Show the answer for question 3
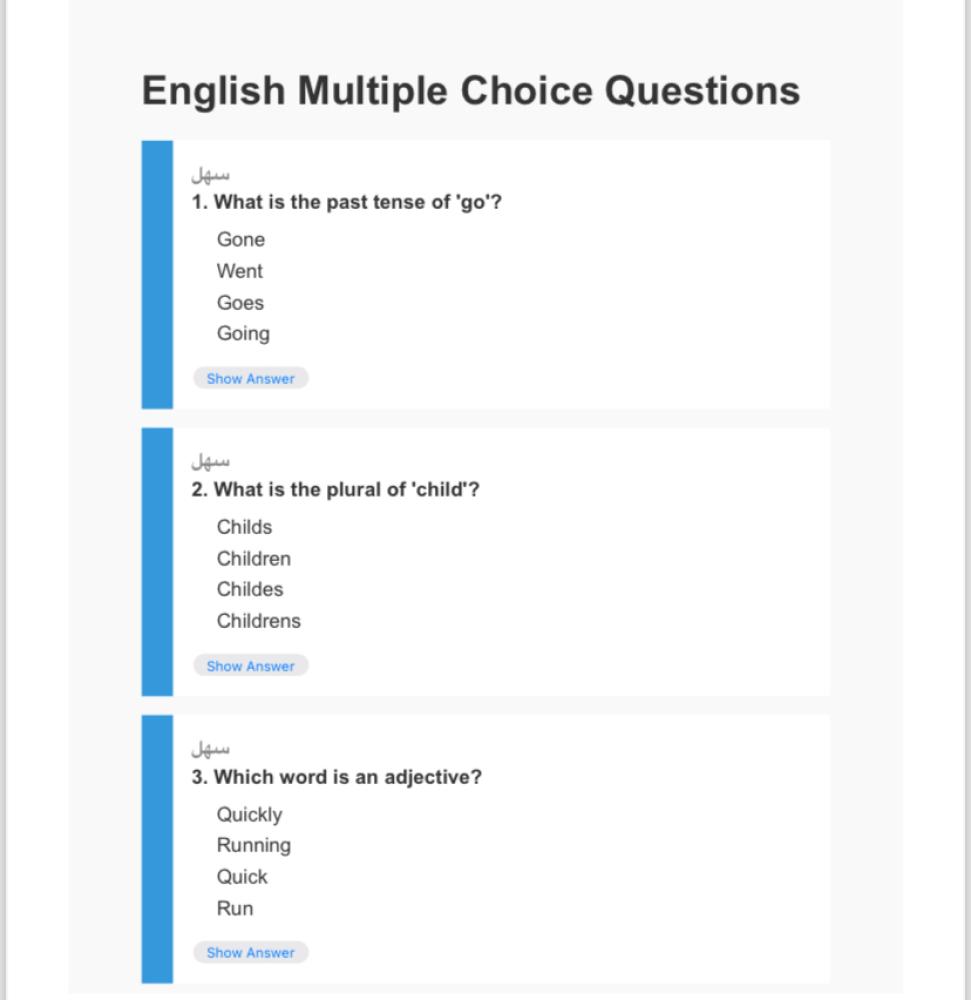Screen dimensions: 971x1000 [x=251, y=952]
